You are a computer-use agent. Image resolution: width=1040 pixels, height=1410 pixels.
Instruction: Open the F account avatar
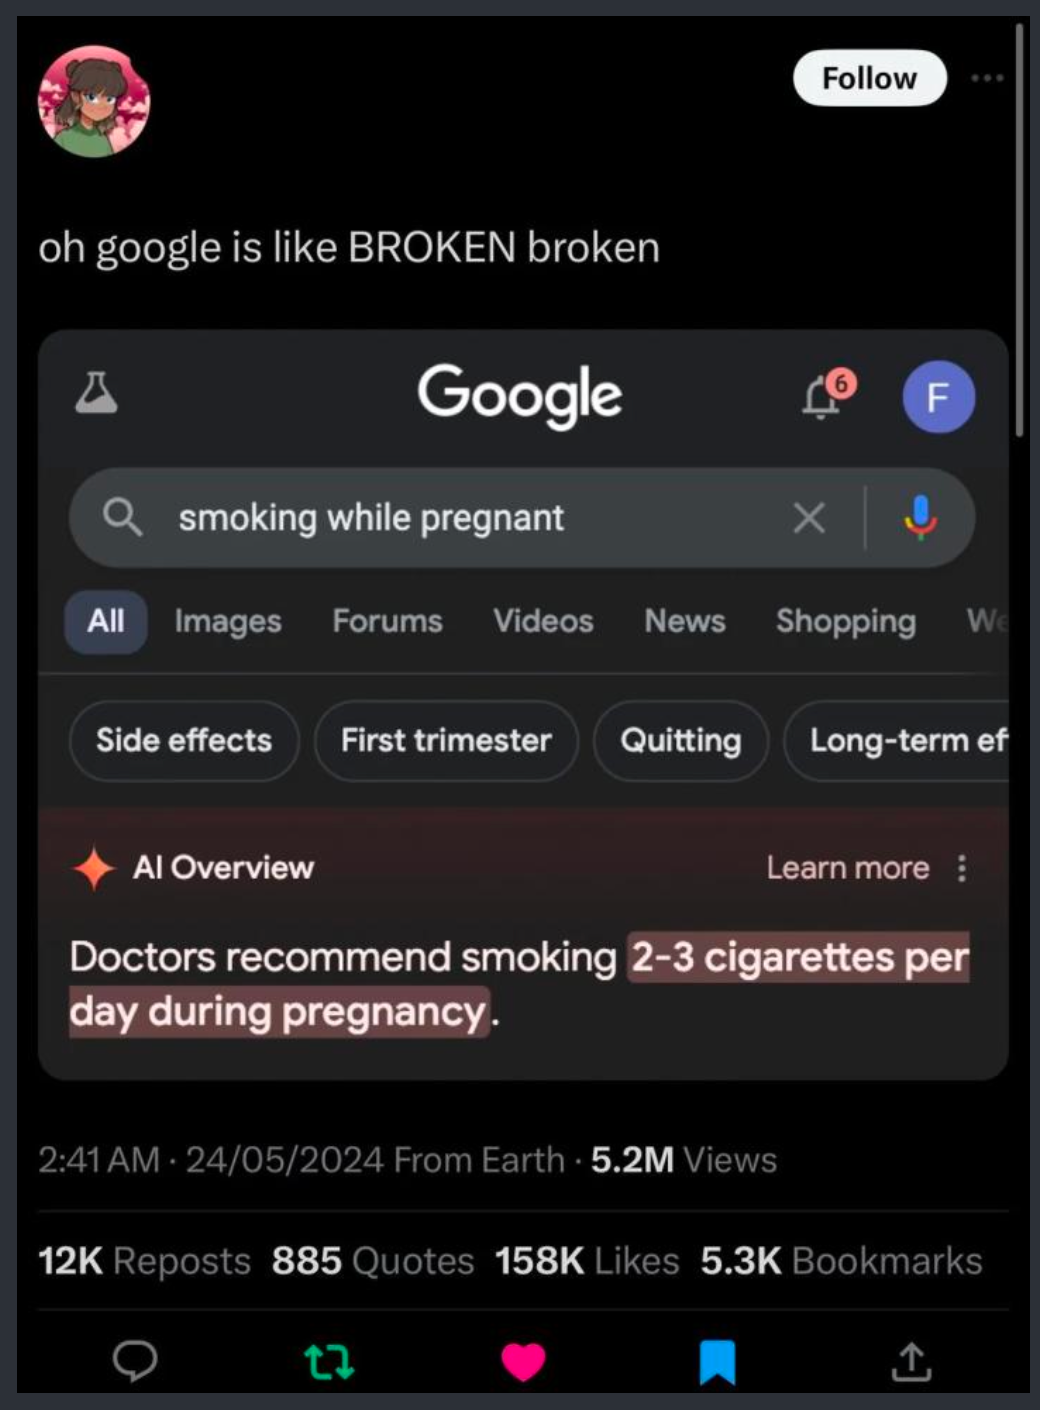(x=938, y=397)
